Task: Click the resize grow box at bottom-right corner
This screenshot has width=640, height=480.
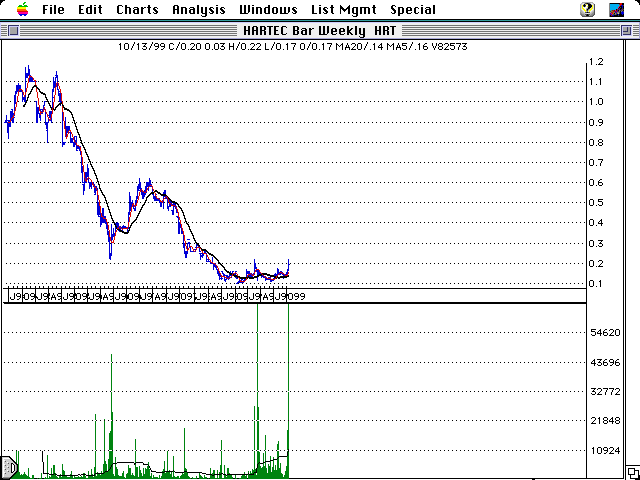Action: (630, 471)
